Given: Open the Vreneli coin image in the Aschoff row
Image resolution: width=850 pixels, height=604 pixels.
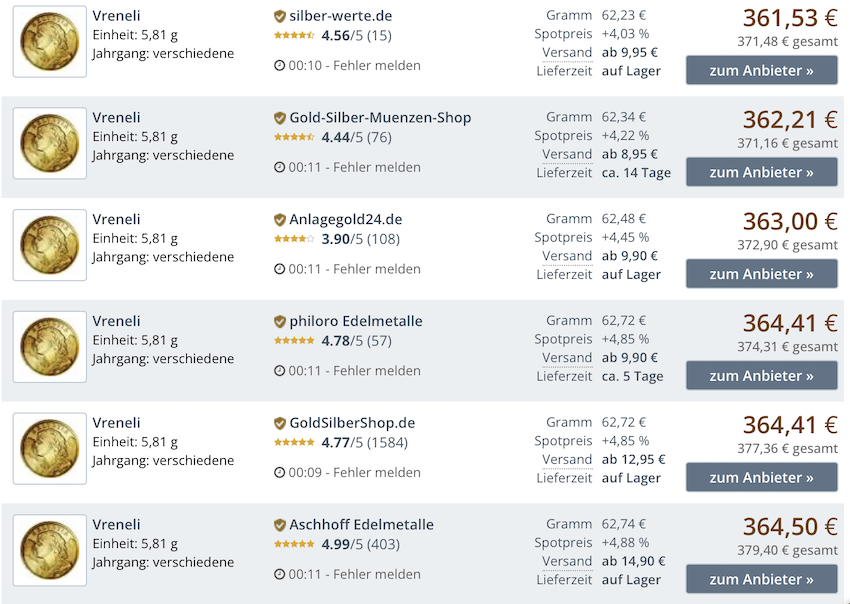Looking at the screenshot, I should [x=49, y=550].
